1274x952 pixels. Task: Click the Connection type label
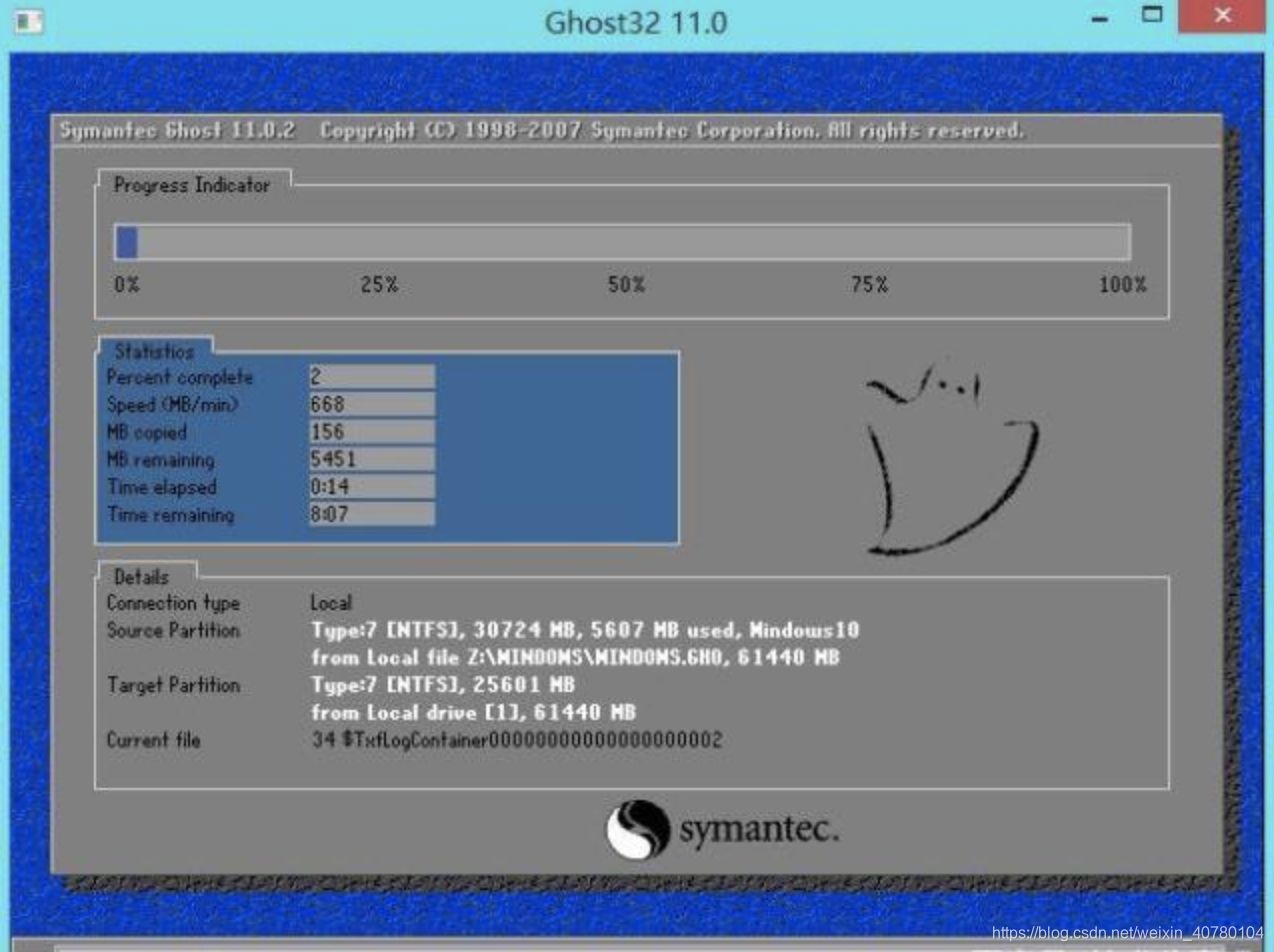pos(173,604)
